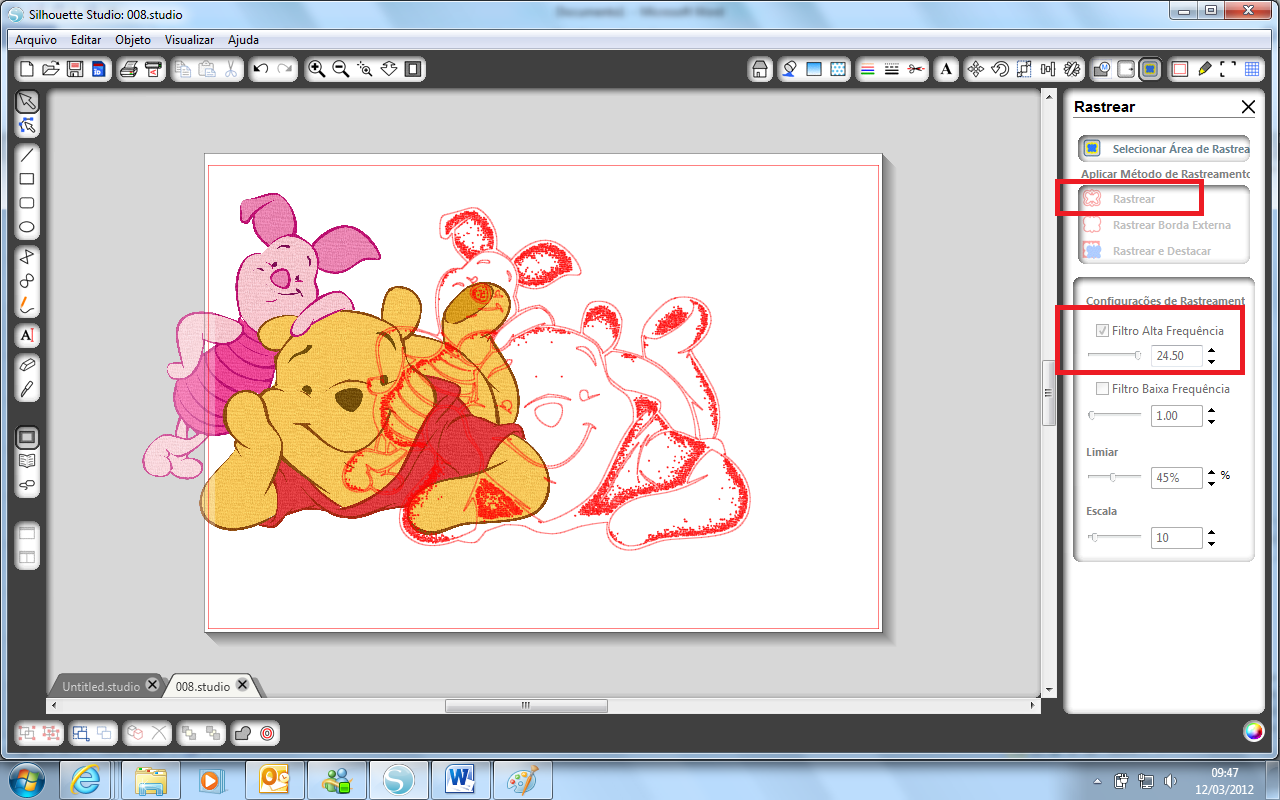The width and height of the screenshot is (1280, 800).
Task: Adjust the Filtro Alta Frequência slider
Action: point(1138,355)
